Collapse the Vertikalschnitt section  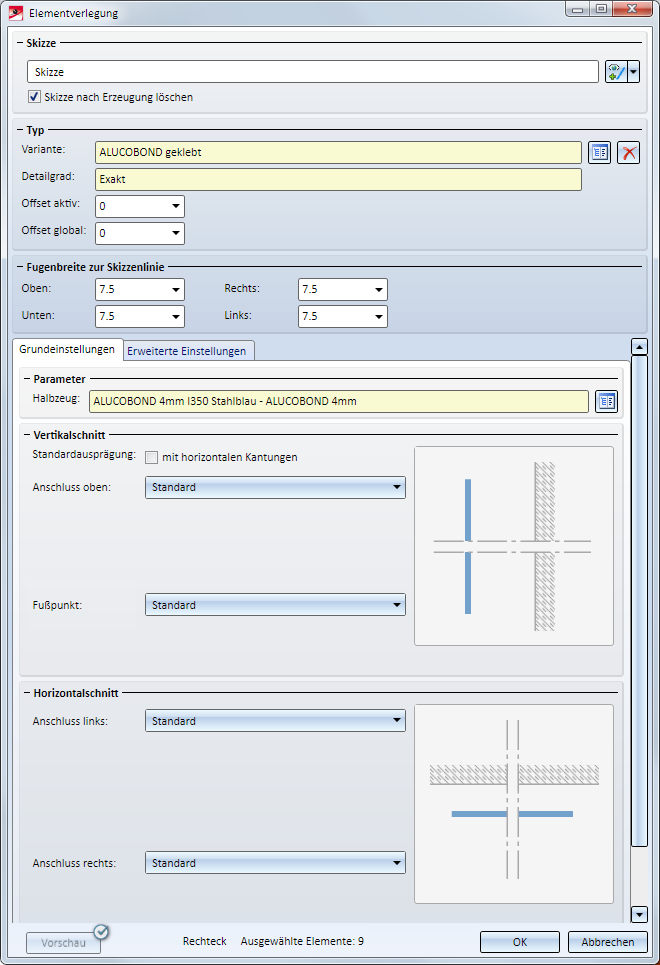[x=26, y=435]
